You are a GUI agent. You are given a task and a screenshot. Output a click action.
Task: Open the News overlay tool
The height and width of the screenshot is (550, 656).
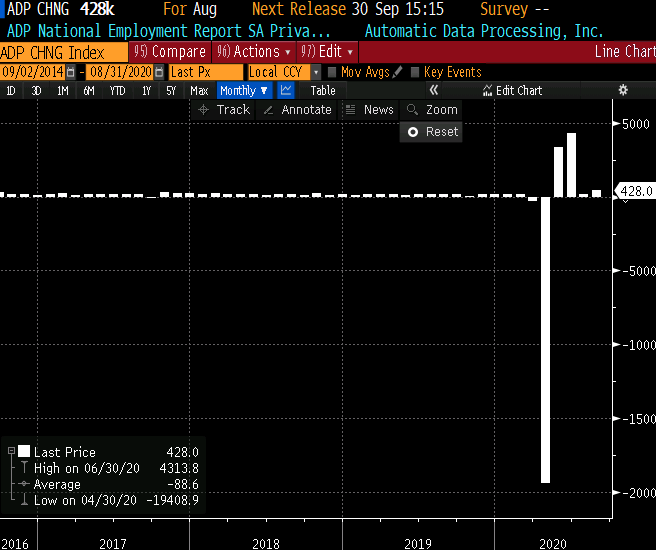pos(369,110)
